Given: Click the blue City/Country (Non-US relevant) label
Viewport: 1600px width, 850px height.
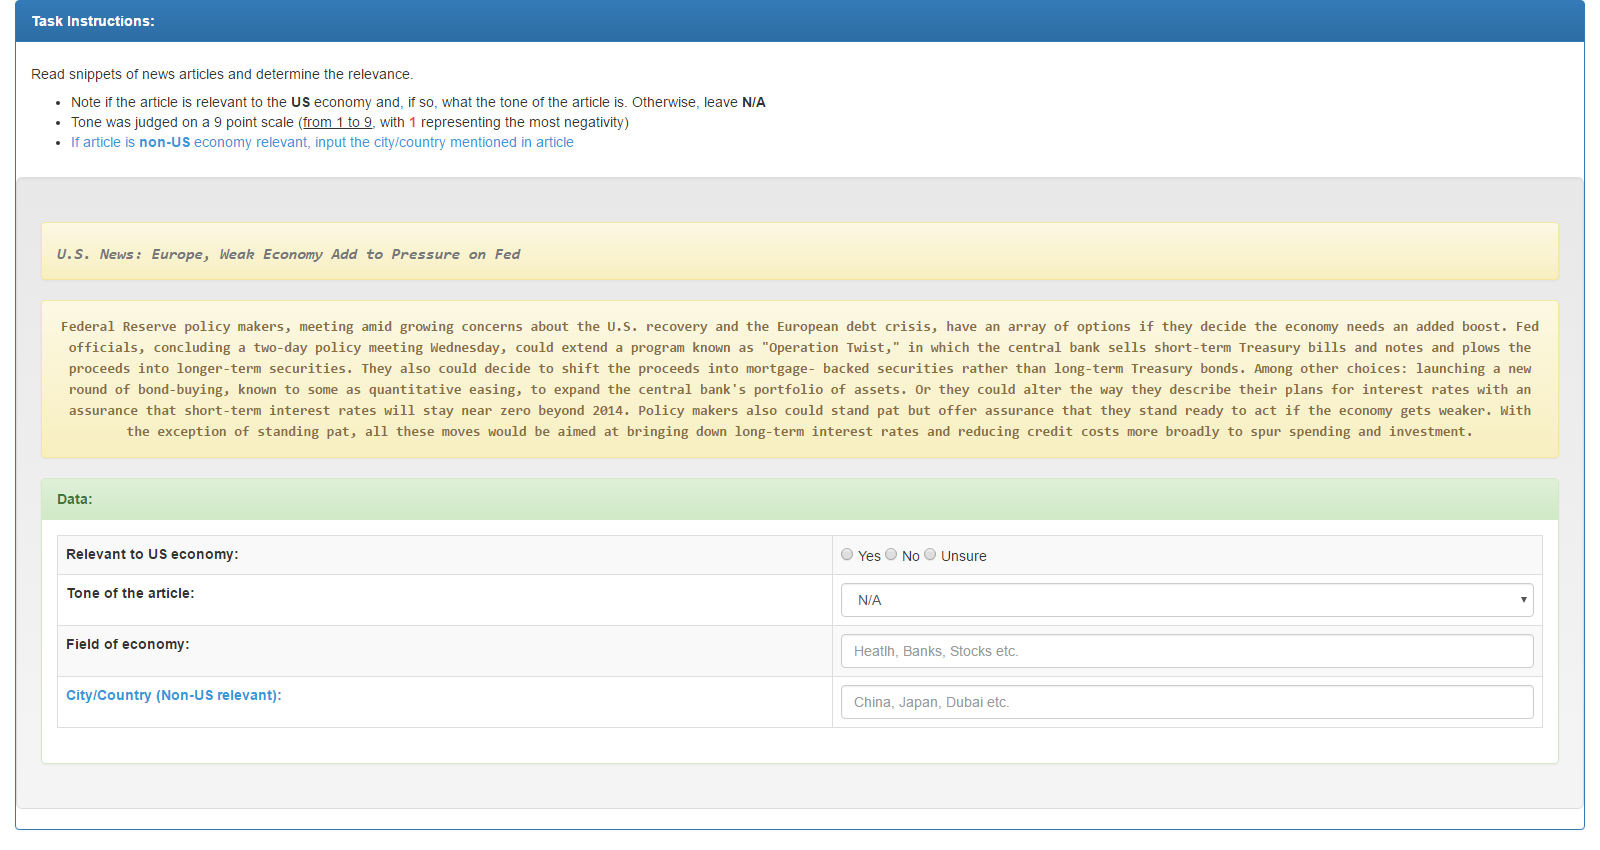Looking at the screenshot, I should click(x=173, y=695).
